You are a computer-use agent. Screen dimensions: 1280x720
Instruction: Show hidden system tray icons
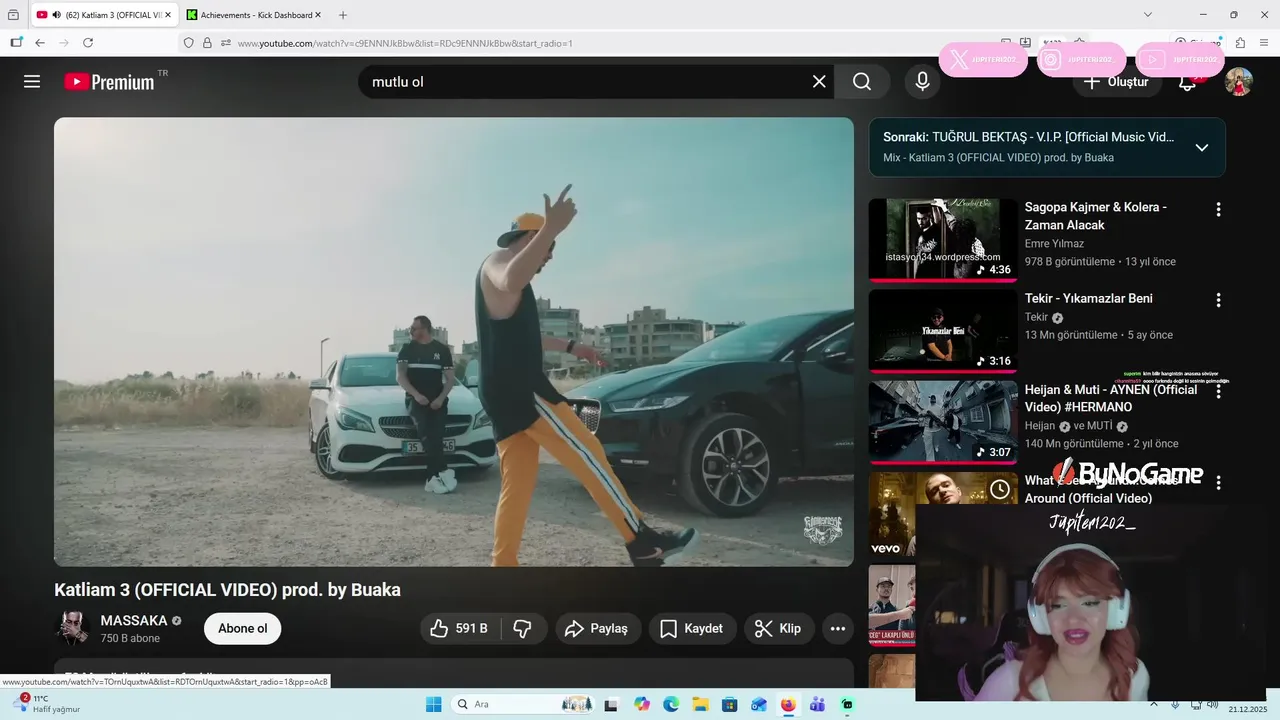[x=1154, y=705]
